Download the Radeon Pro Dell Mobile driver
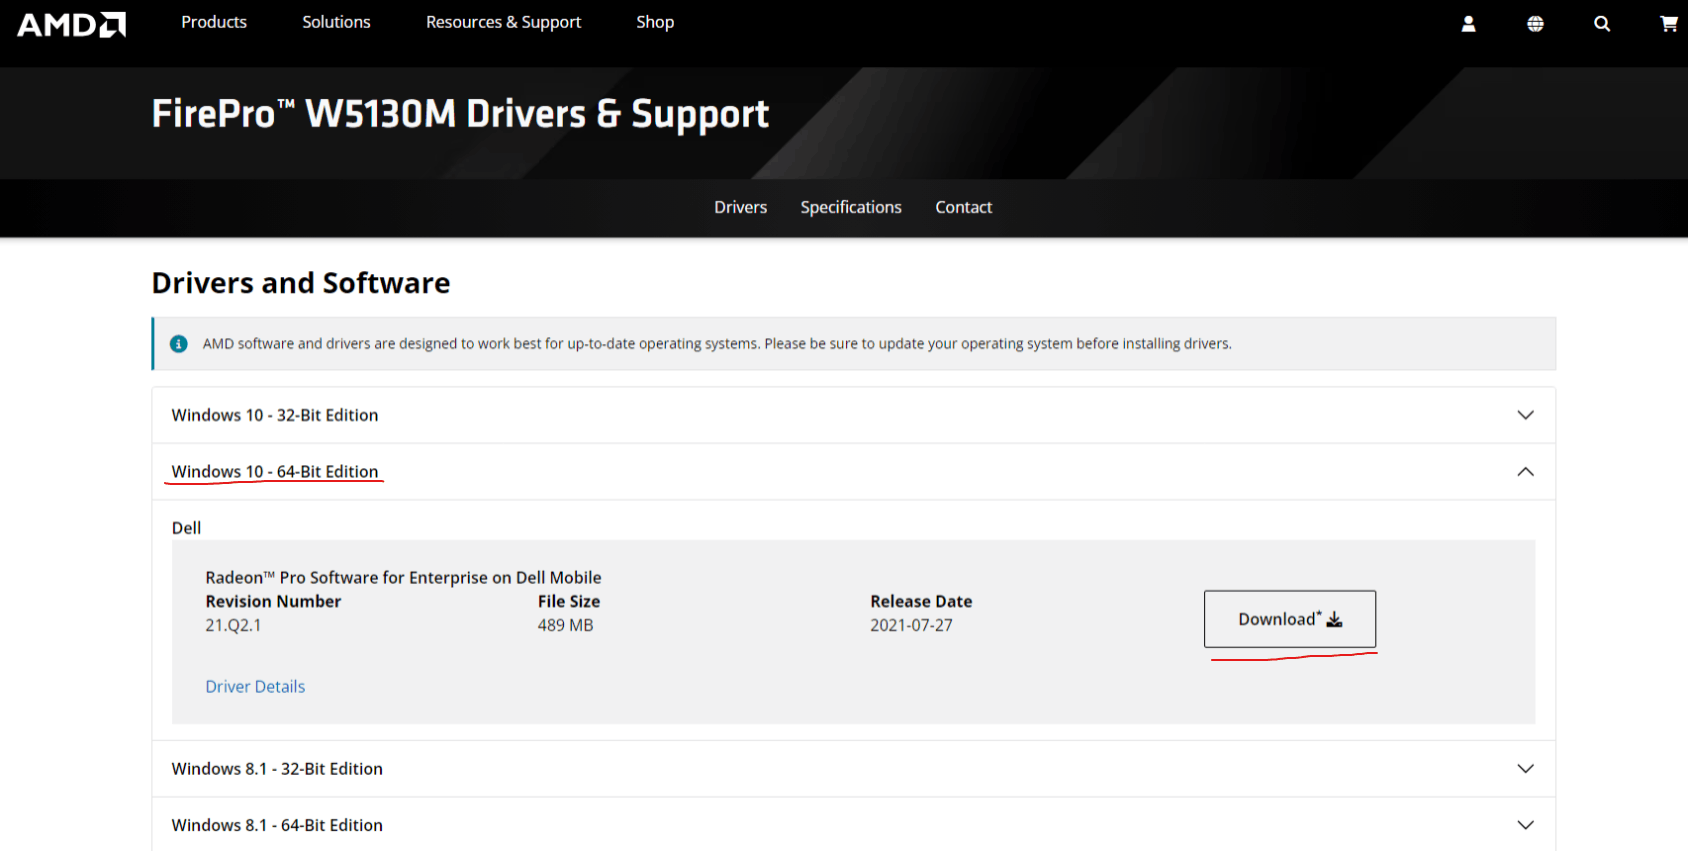 (1290, 619)
